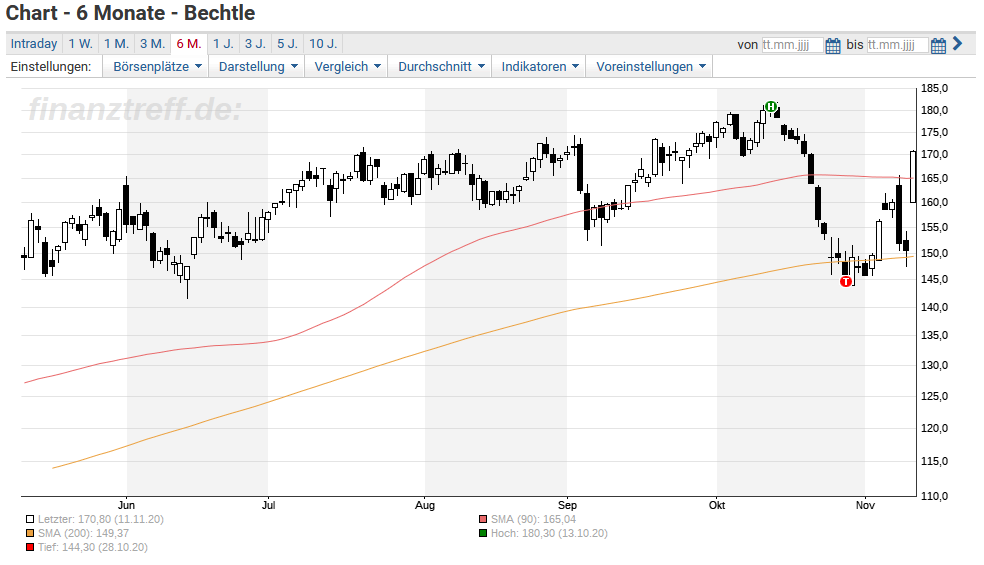Open the Vergleich dropdown
The image size is (984, 565).
coord(347,67)
